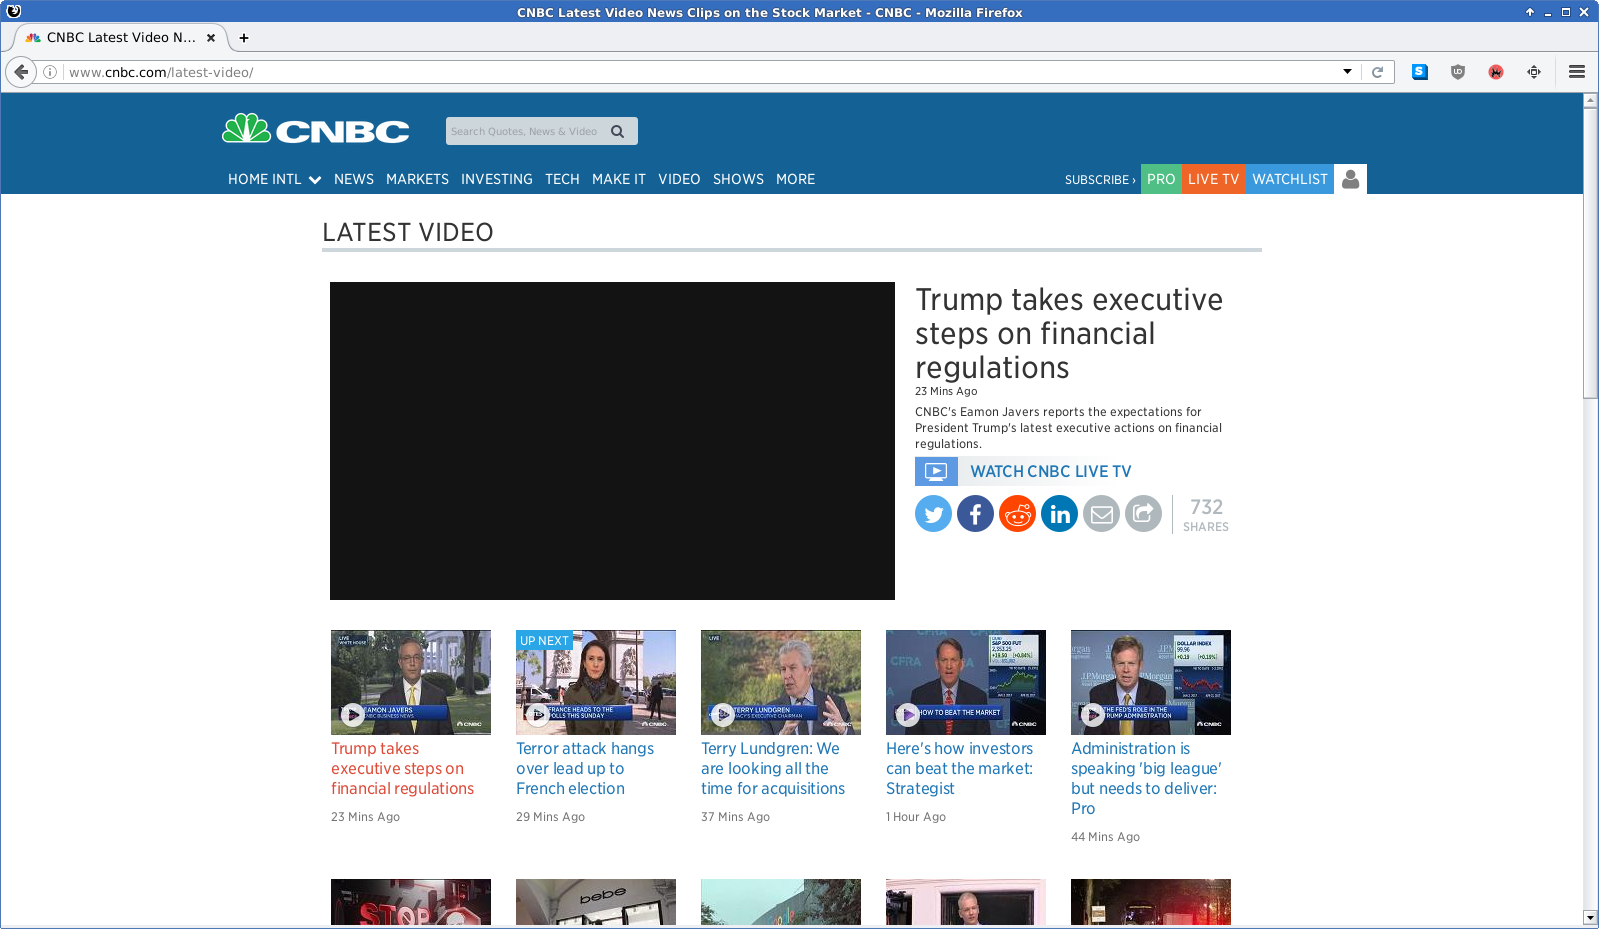Click the large Trump executive steps headline
Viewport: 1599px width, 929px height.
pos(1069,334)
